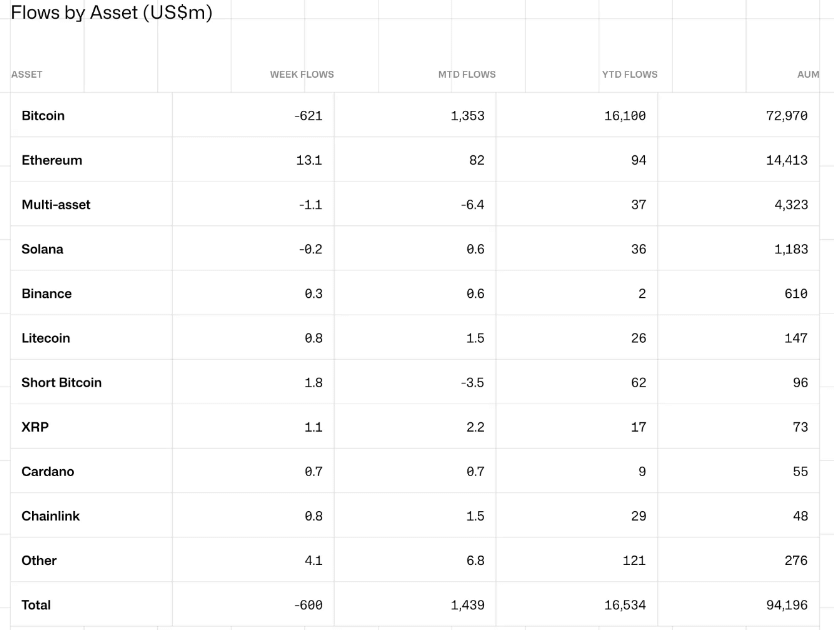834x630 pixels.
Task: Click Bitcoin's week flows value -621
Action: click(x=308, y=116)
